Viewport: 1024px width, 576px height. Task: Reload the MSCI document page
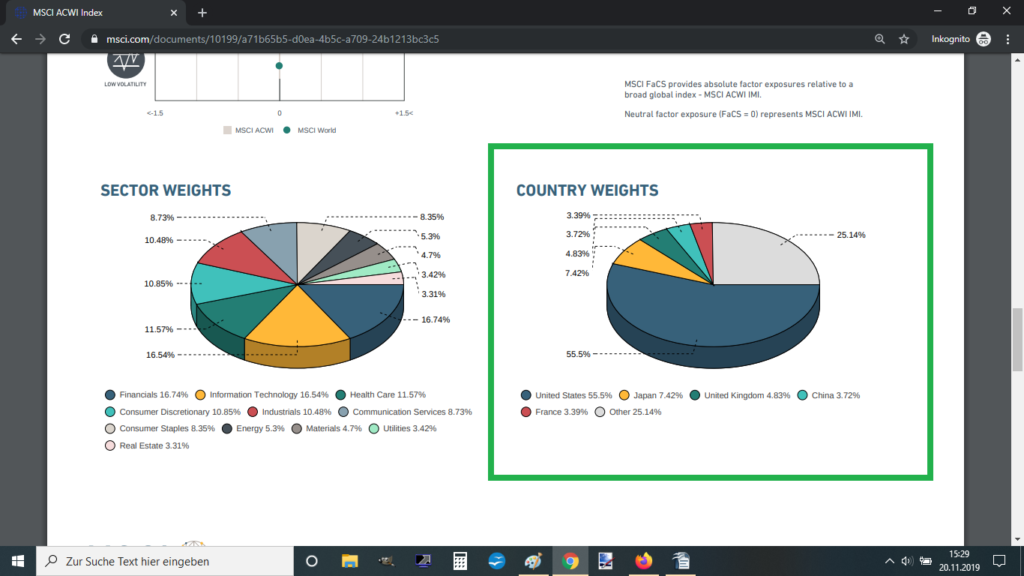[64, 39]
